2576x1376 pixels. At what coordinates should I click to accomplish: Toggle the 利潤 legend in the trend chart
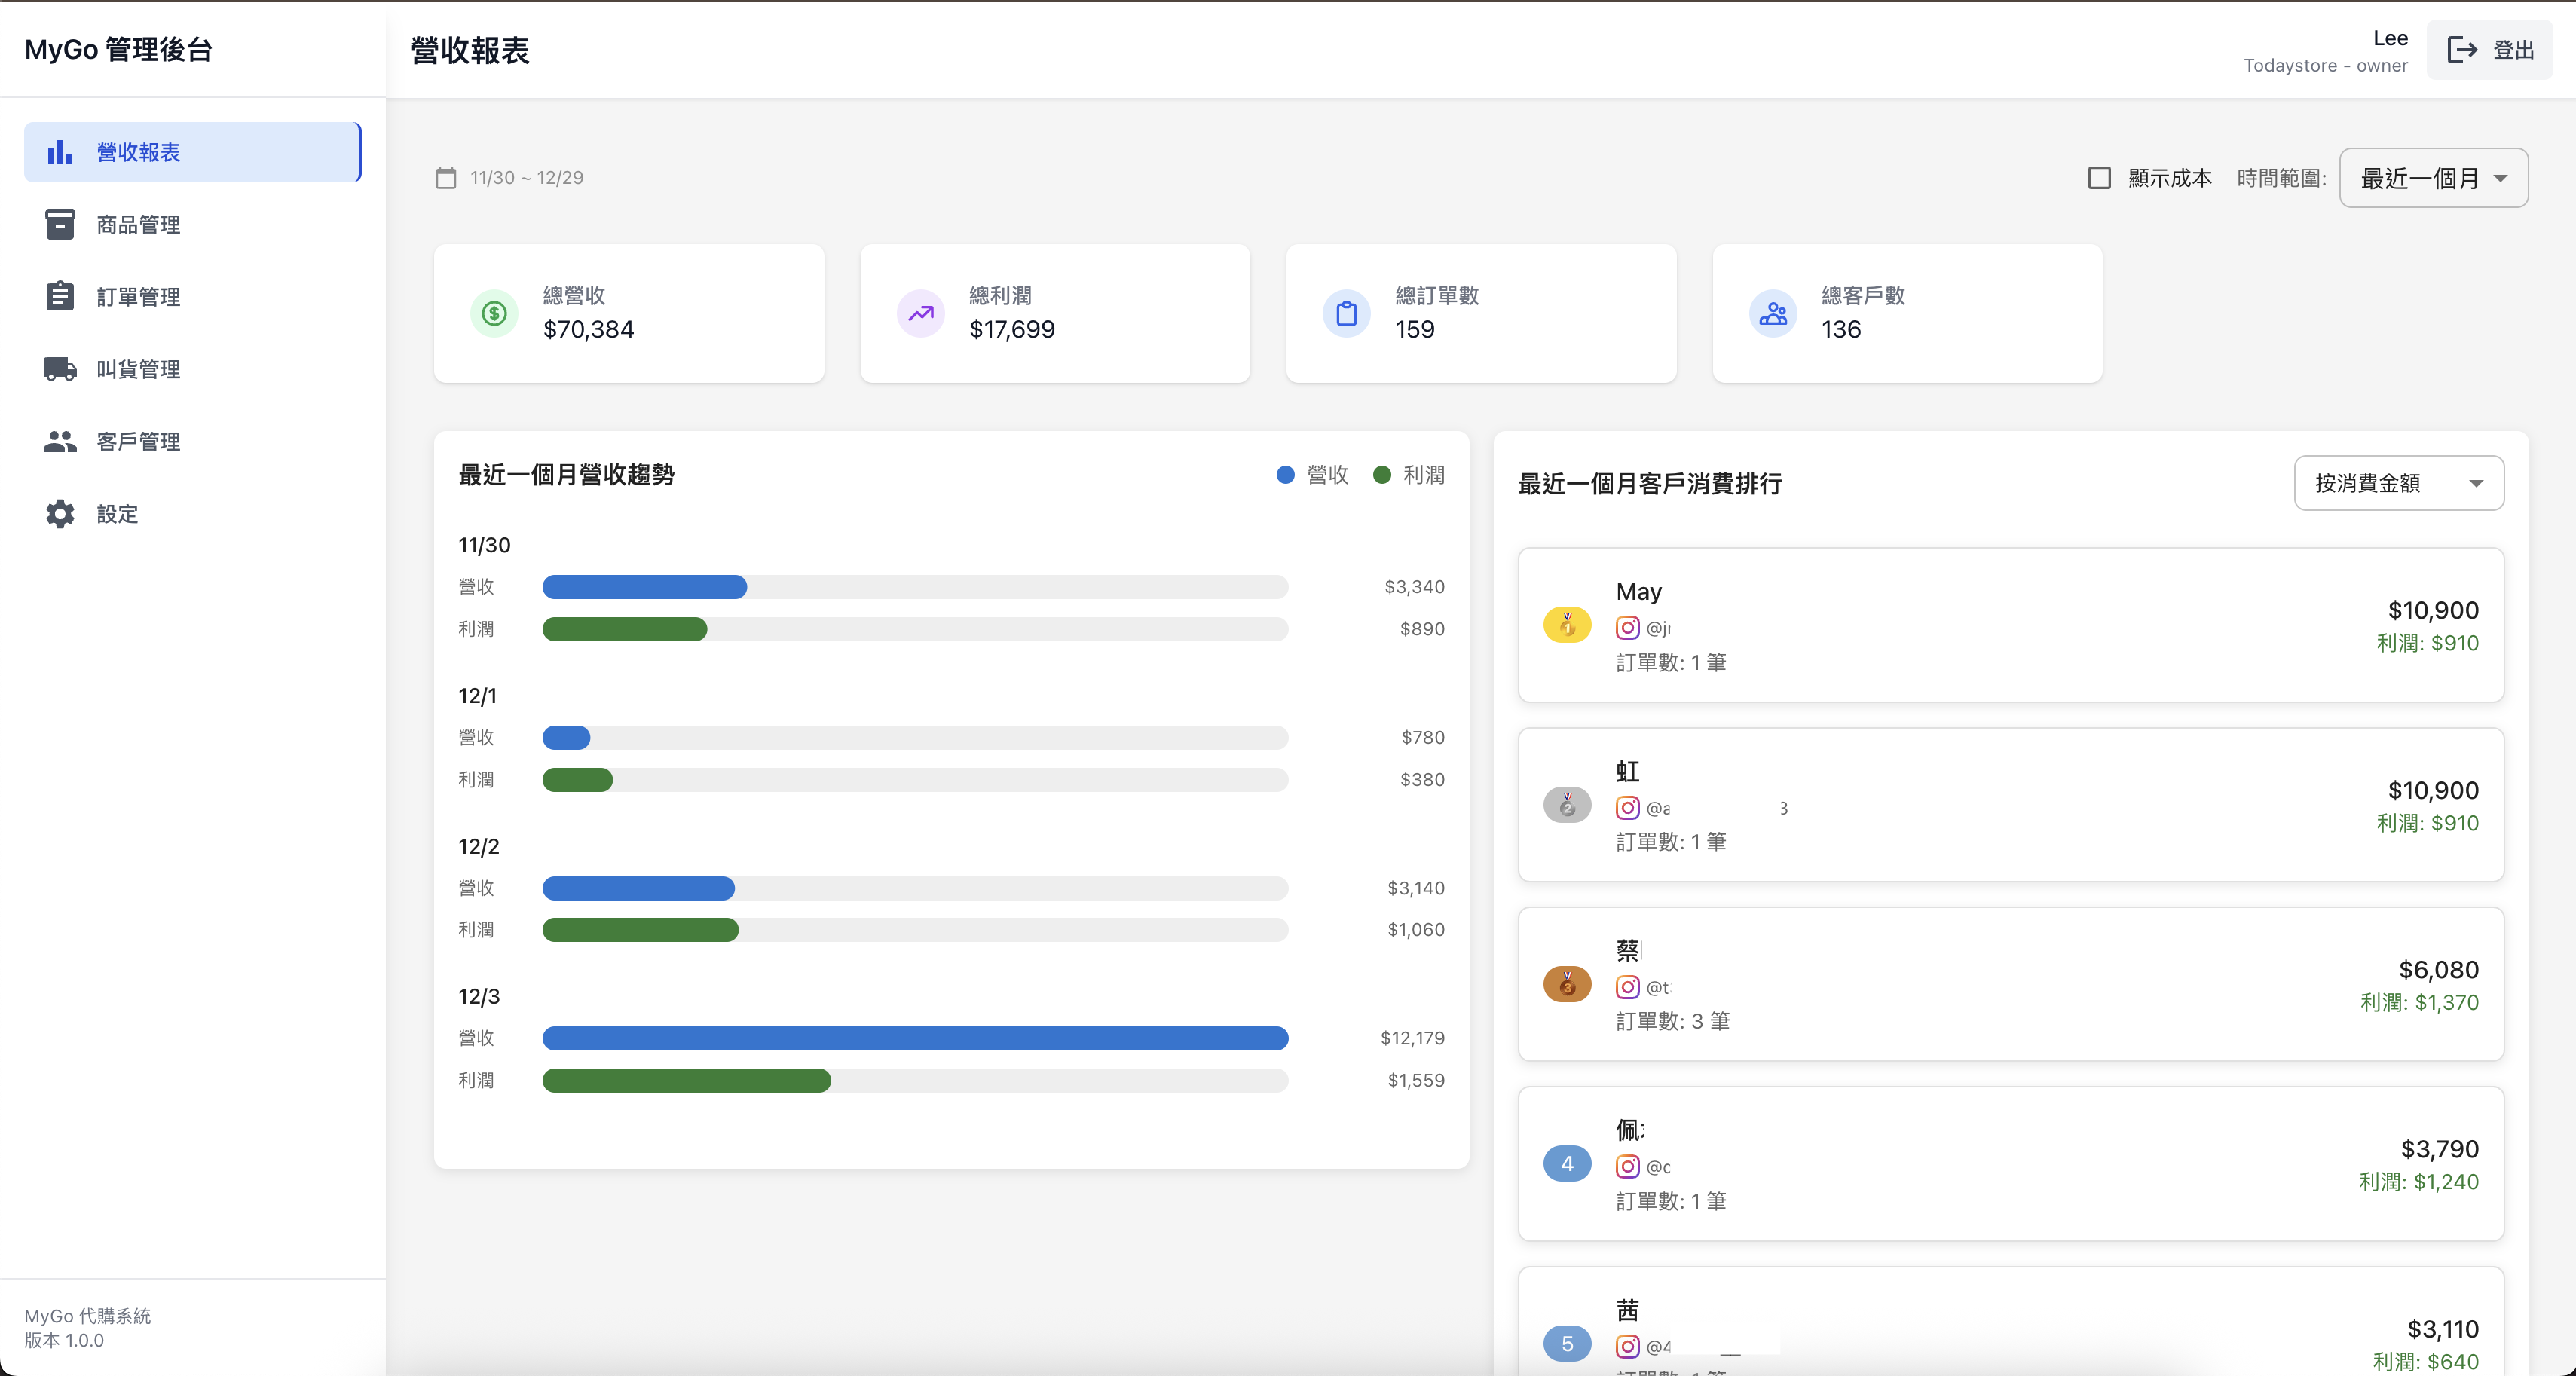(1410, 475)
